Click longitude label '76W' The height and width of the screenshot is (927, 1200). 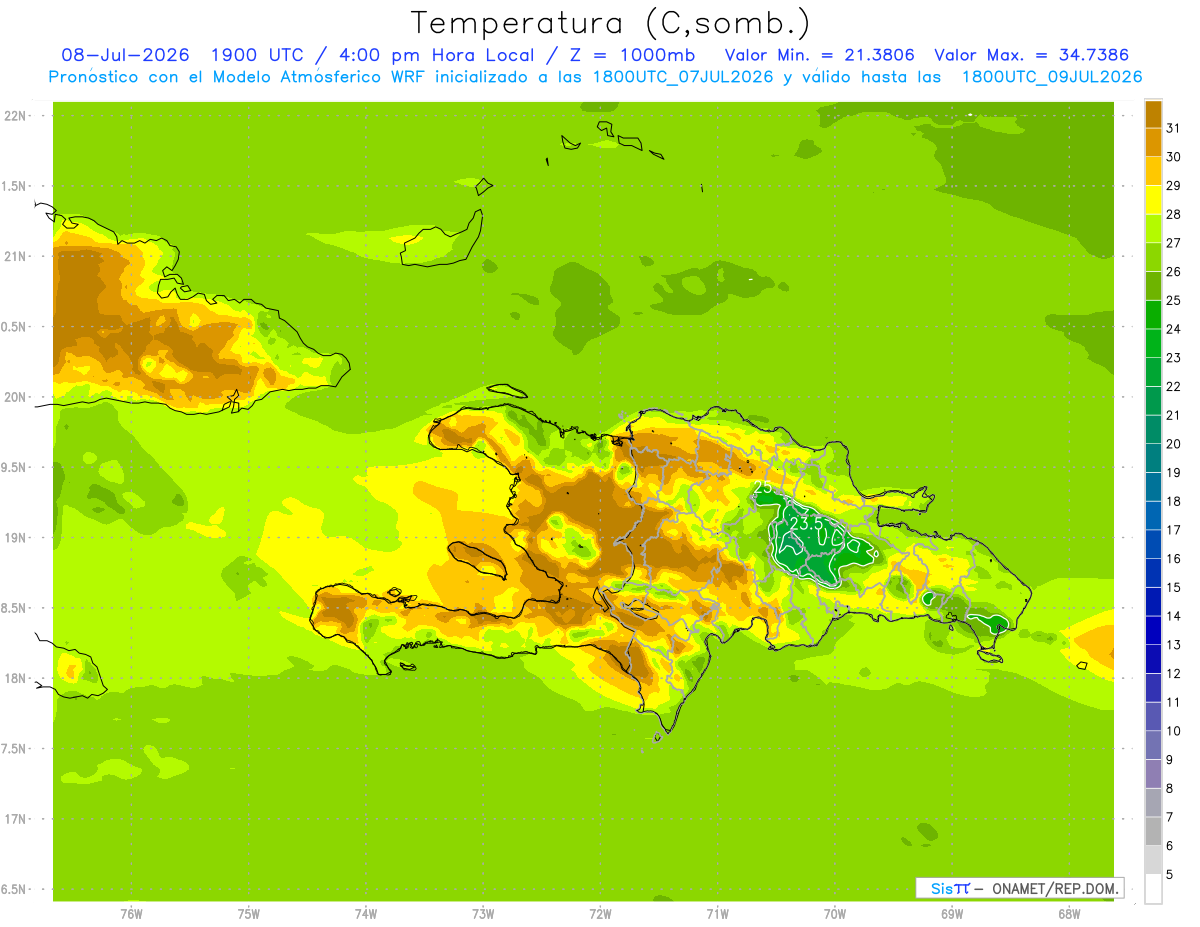tap(131, 914)
